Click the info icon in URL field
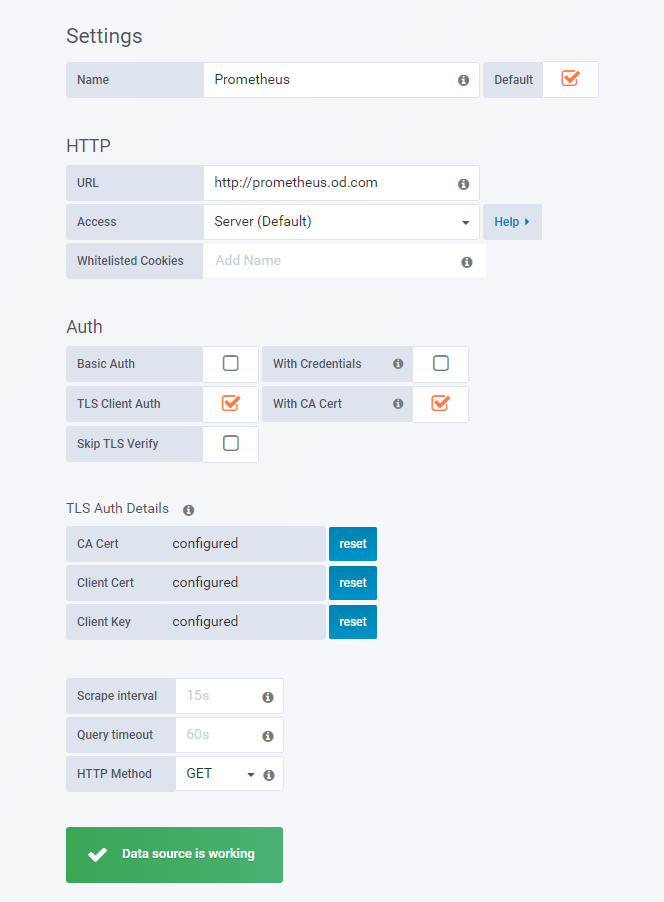Image resolution: width=664 pixels, height=902 pixels. (463, 184)
